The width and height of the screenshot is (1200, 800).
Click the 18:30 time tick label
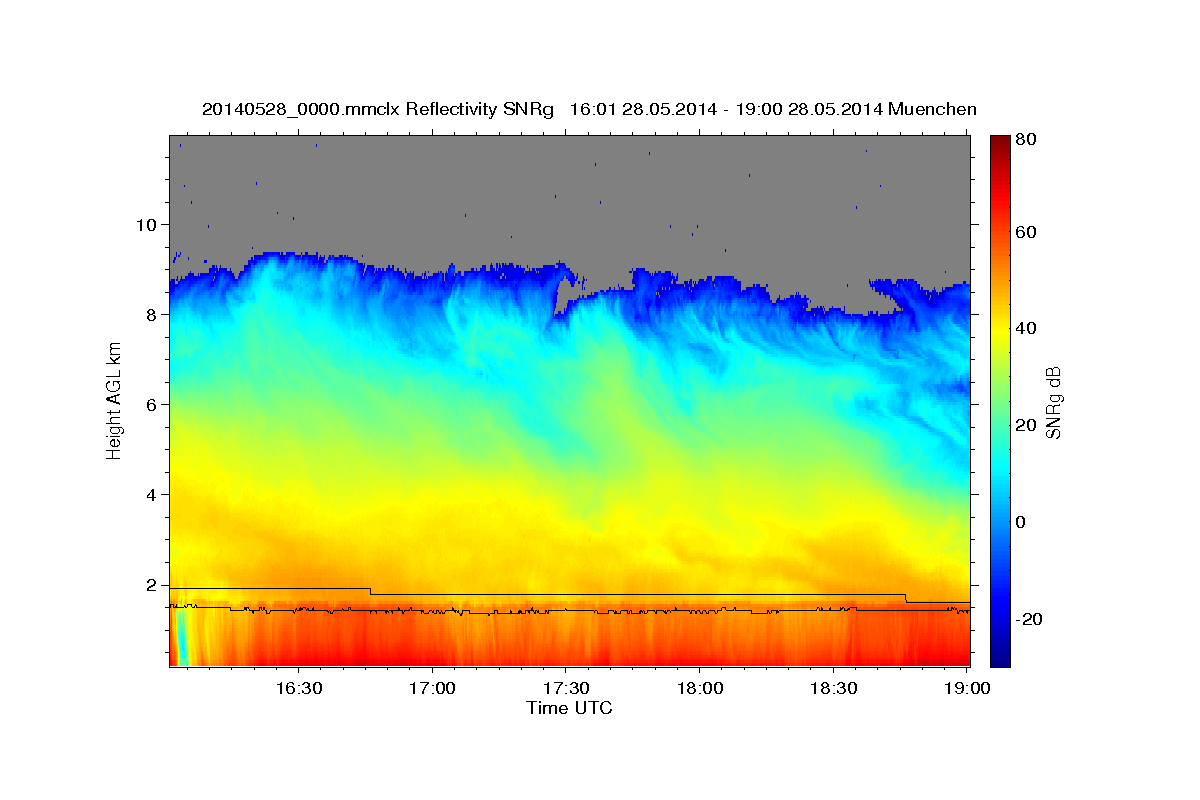(x=834, y=688)
